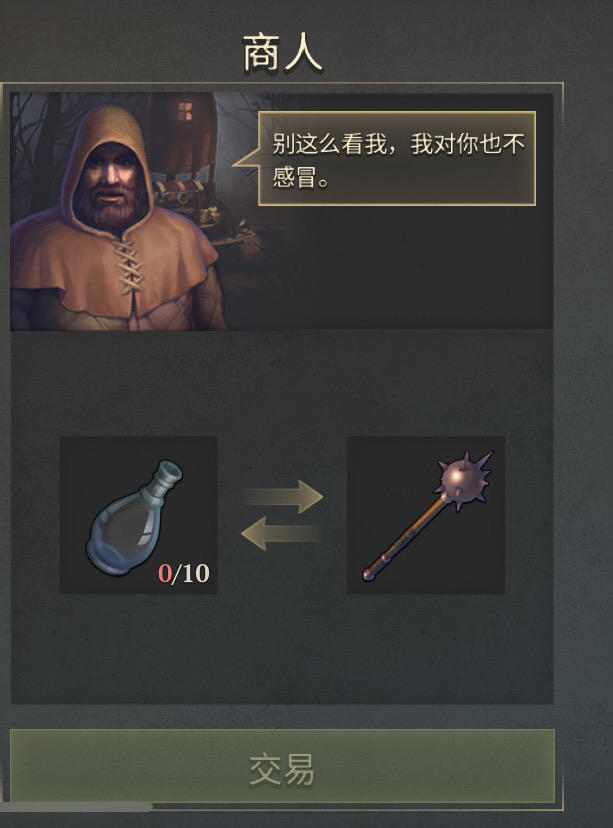
Task: Click the left-pointing exchange arrow
Action: tap(281, 533)
